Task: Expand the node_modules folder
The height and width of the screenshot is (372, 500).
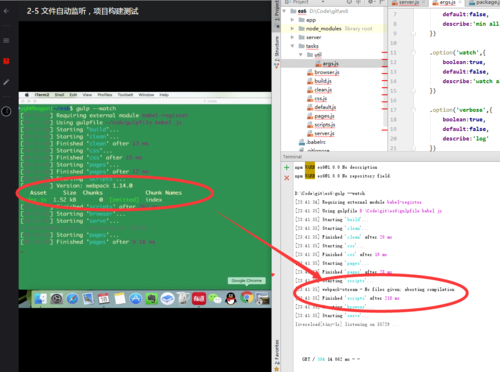Action: tap(292, 29)
